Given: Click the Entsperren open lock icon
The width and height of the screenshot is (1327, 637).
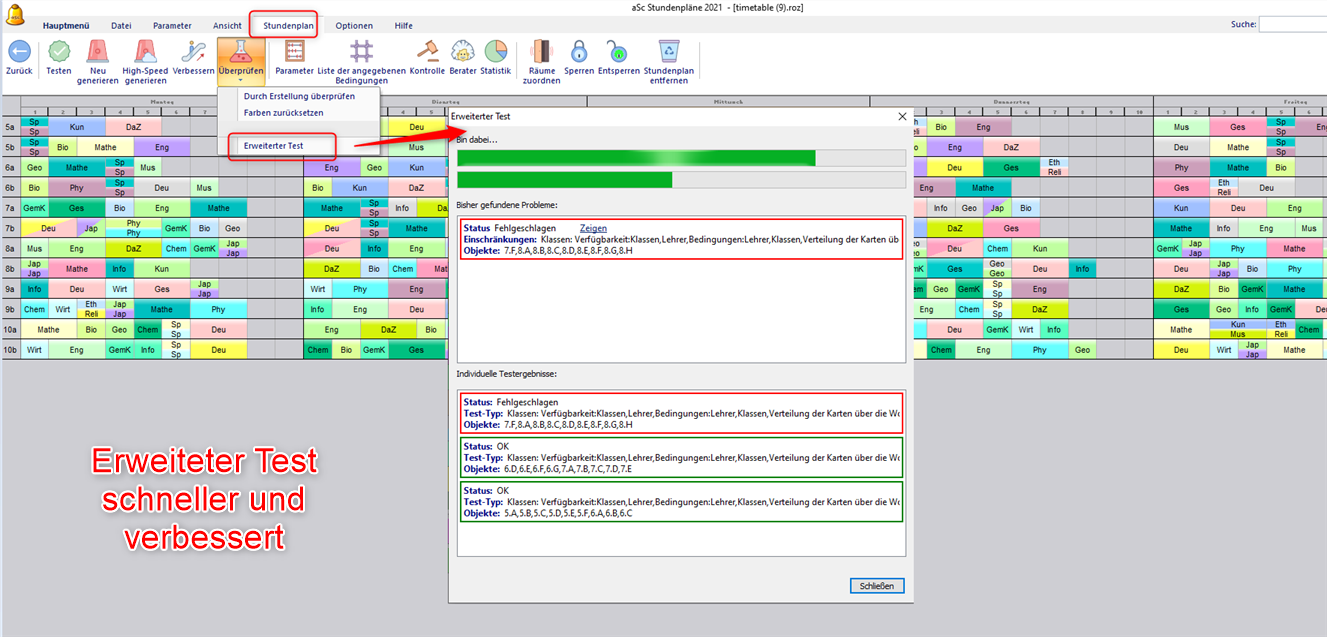Looking at the screenshot, I should [617, 51].
